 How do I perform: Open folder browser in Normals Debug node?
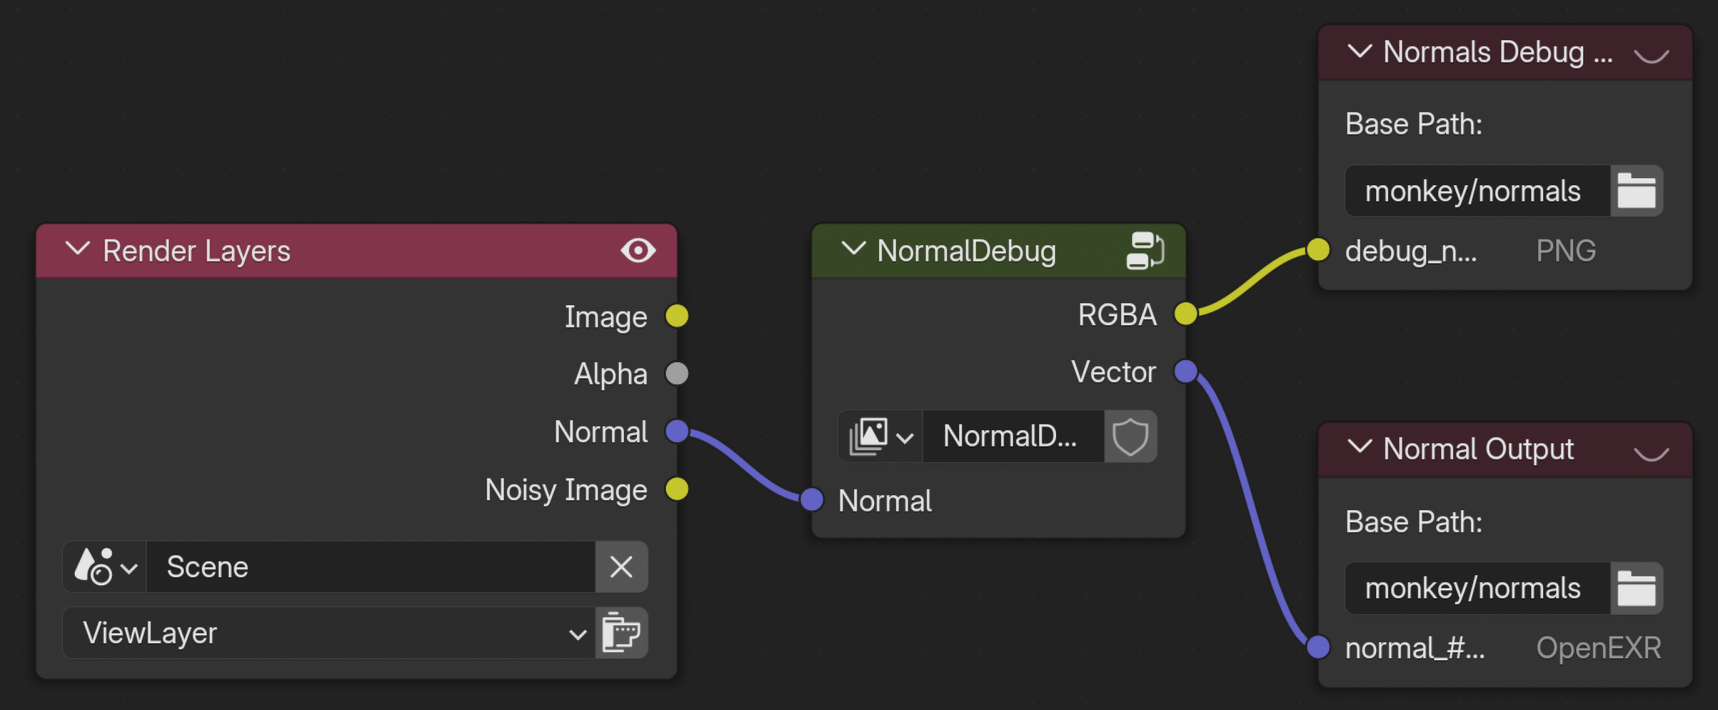[x=1636, y=191]
